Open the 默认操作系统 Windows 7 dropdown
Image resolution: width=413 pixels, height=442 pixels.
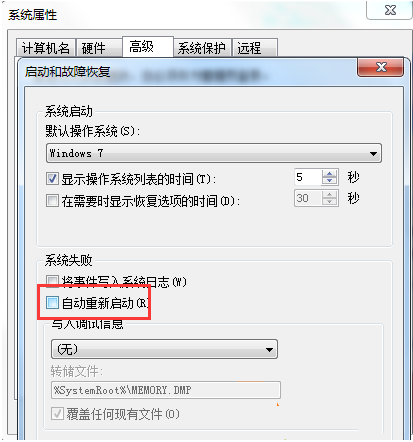click(214, 153)
